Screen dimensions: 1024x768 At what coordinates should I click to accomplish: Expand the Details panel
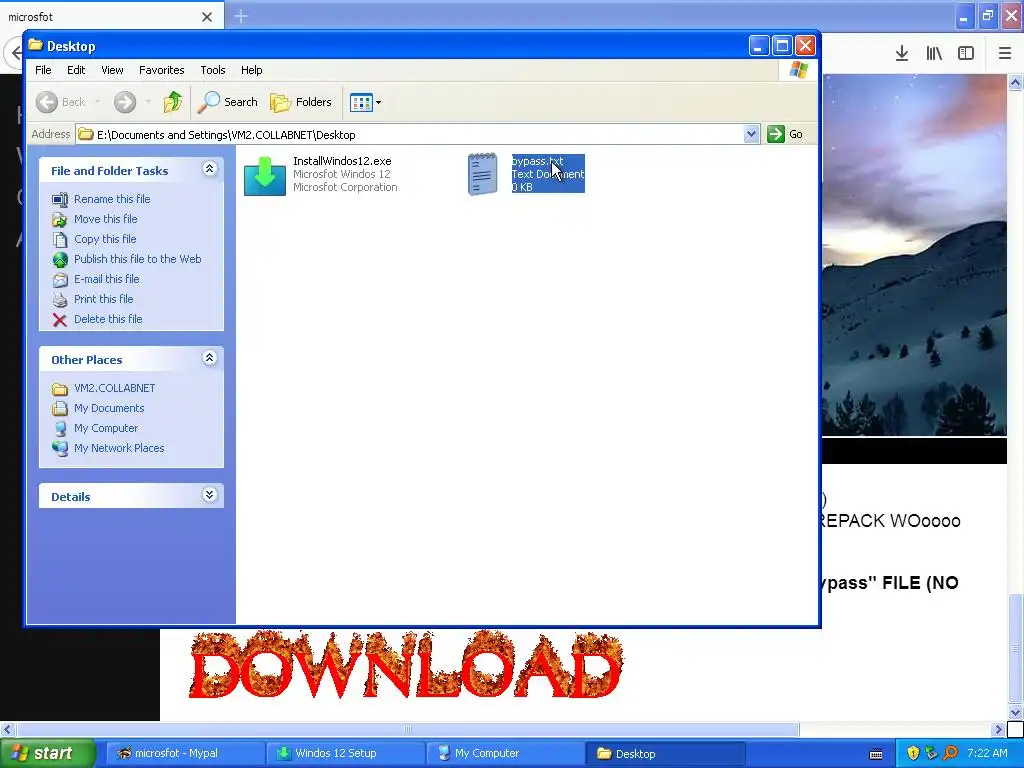coord(209,495)
